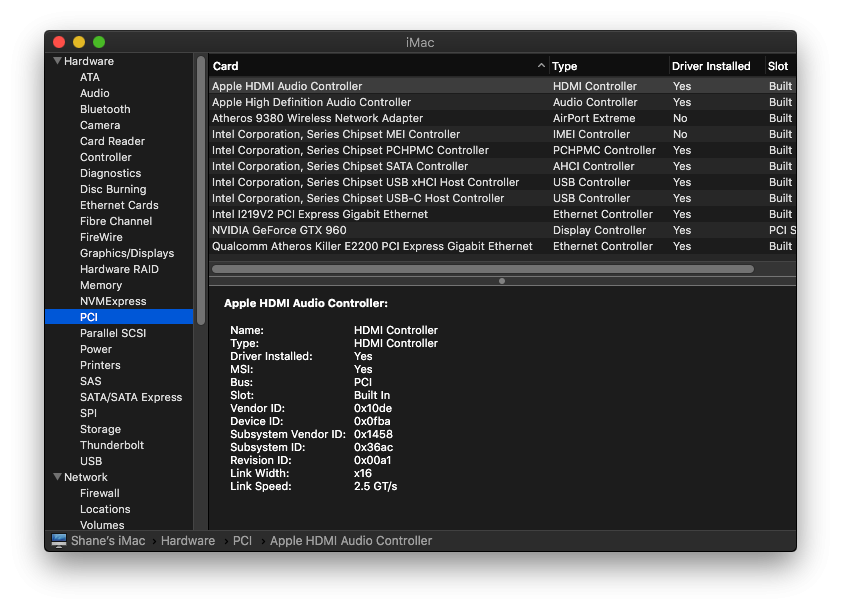Select Controller in the sidebar
The height and width of the screenshot is (610, 841).
point(106,157)
